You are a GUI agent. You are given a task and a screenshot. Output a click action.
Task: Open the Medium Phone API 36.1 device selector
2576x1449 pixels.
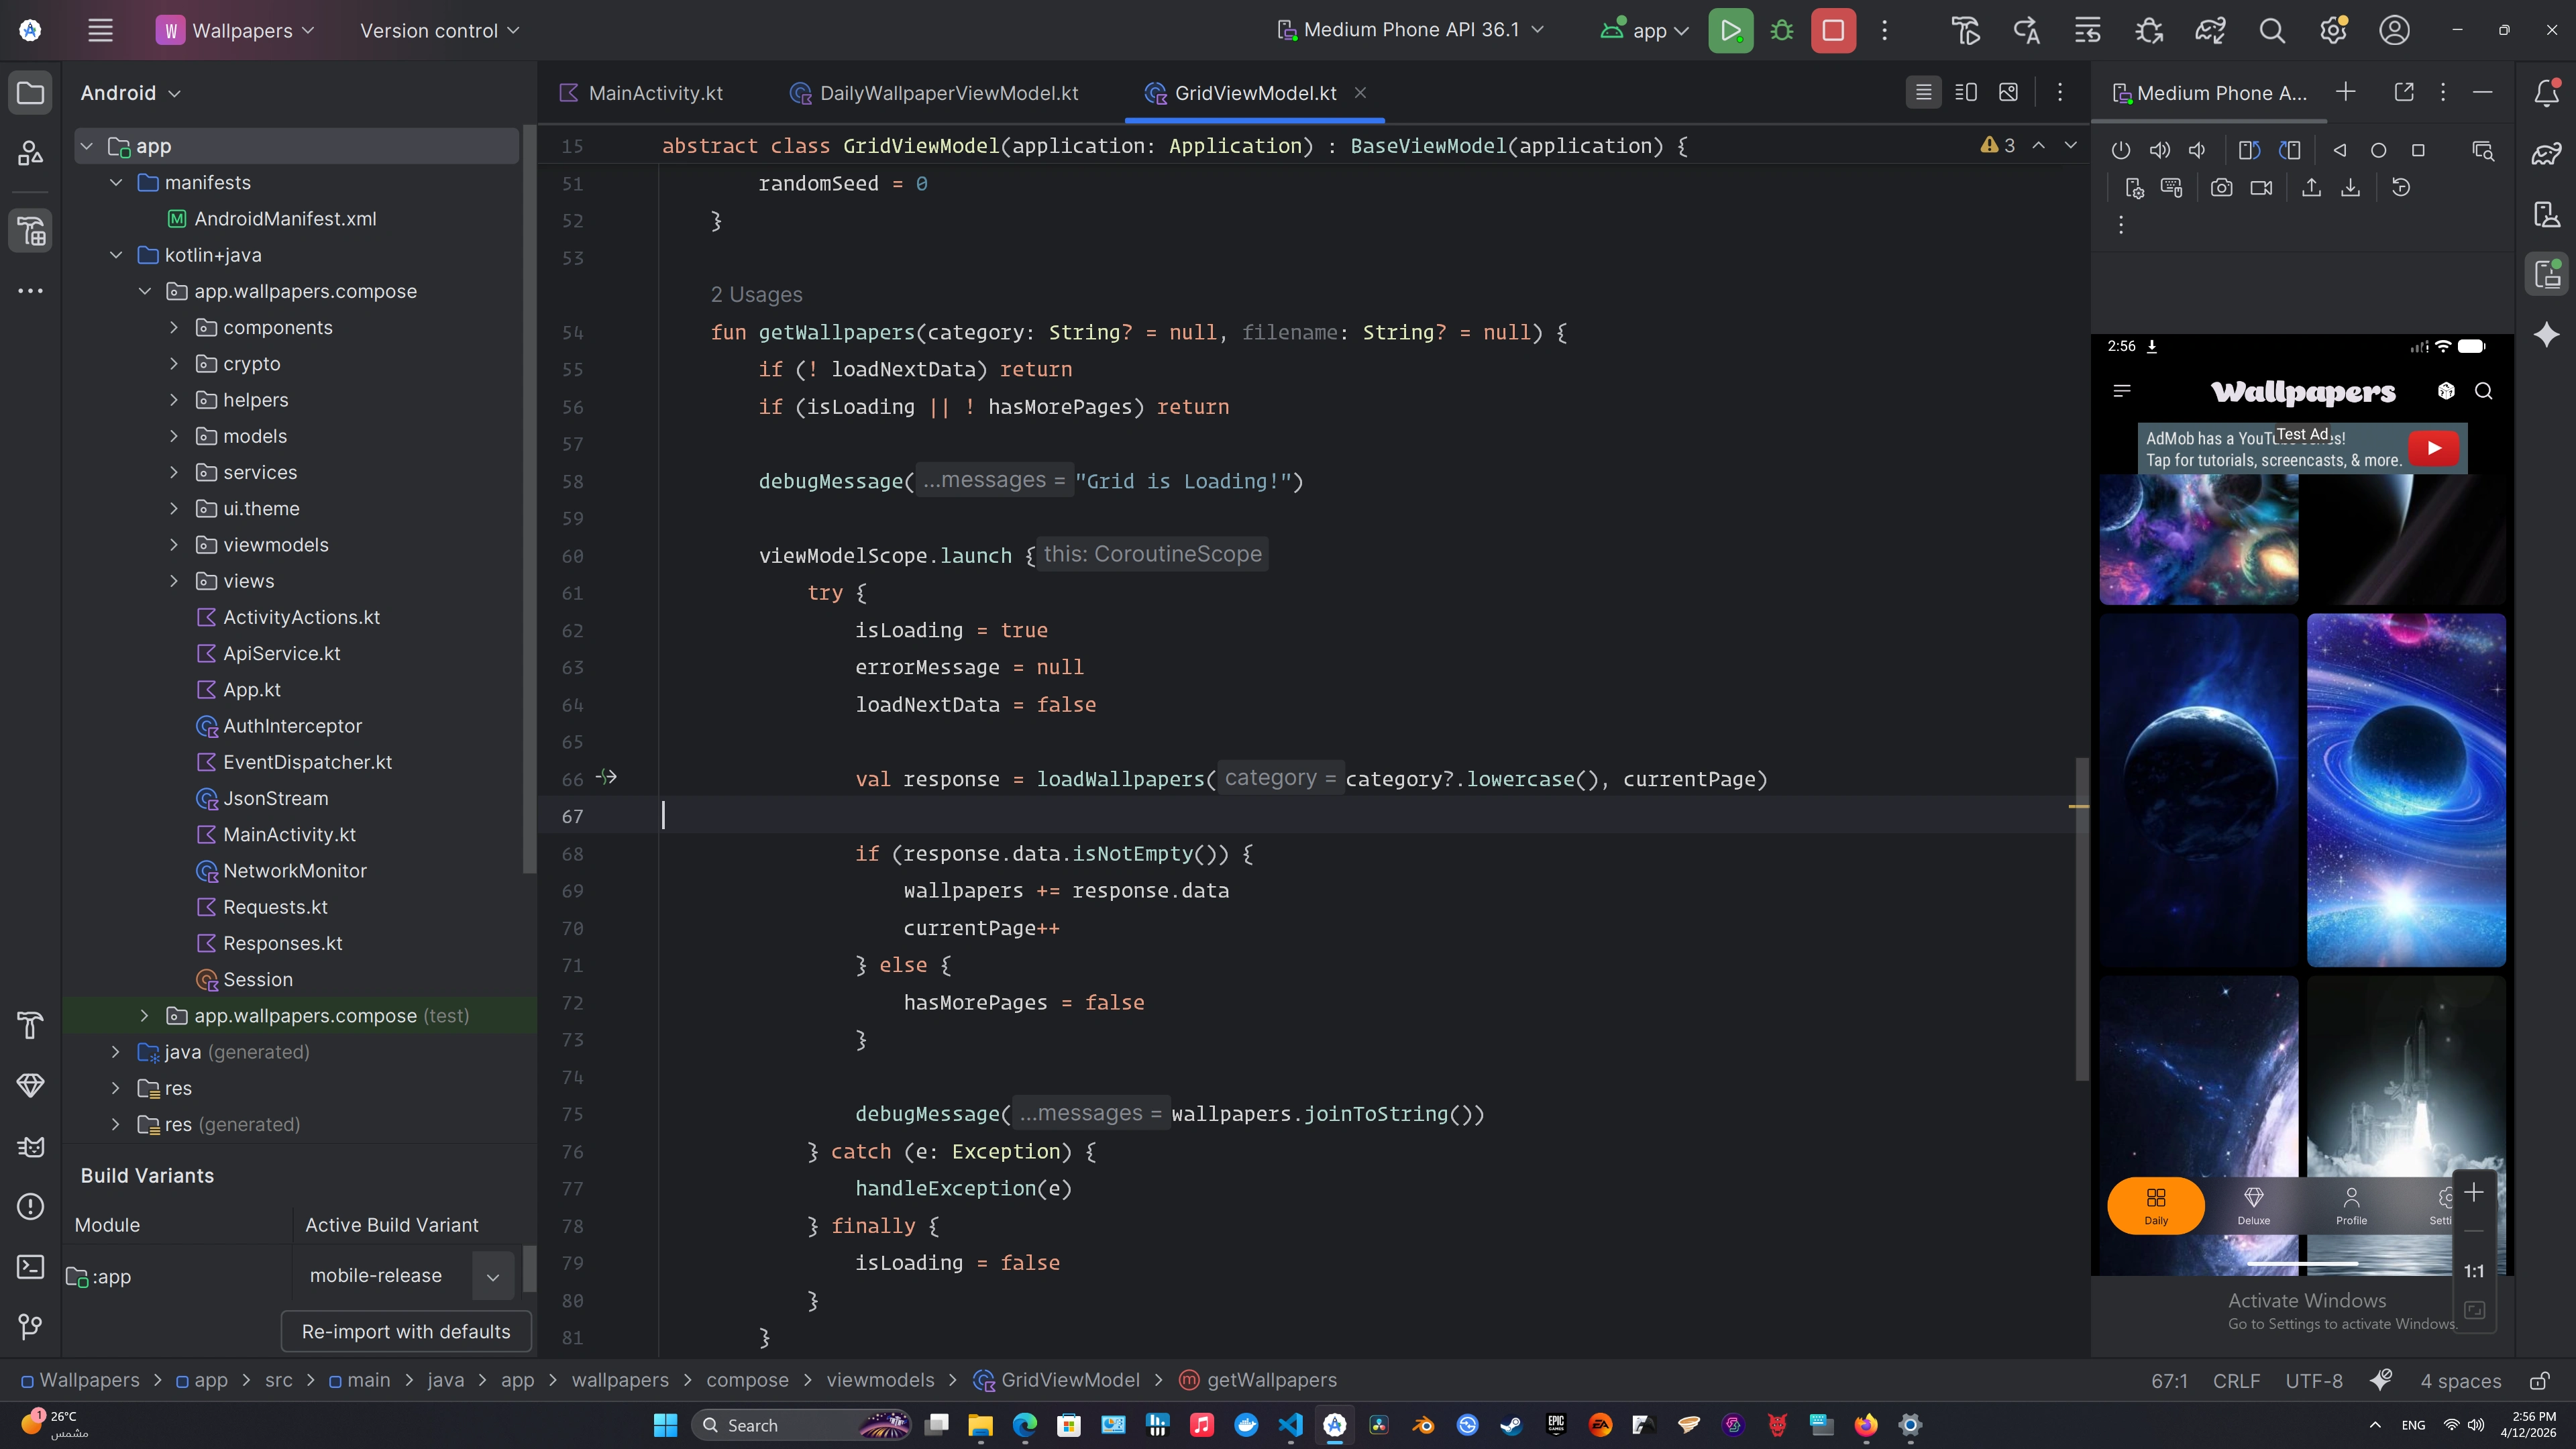pos(1411,30)
